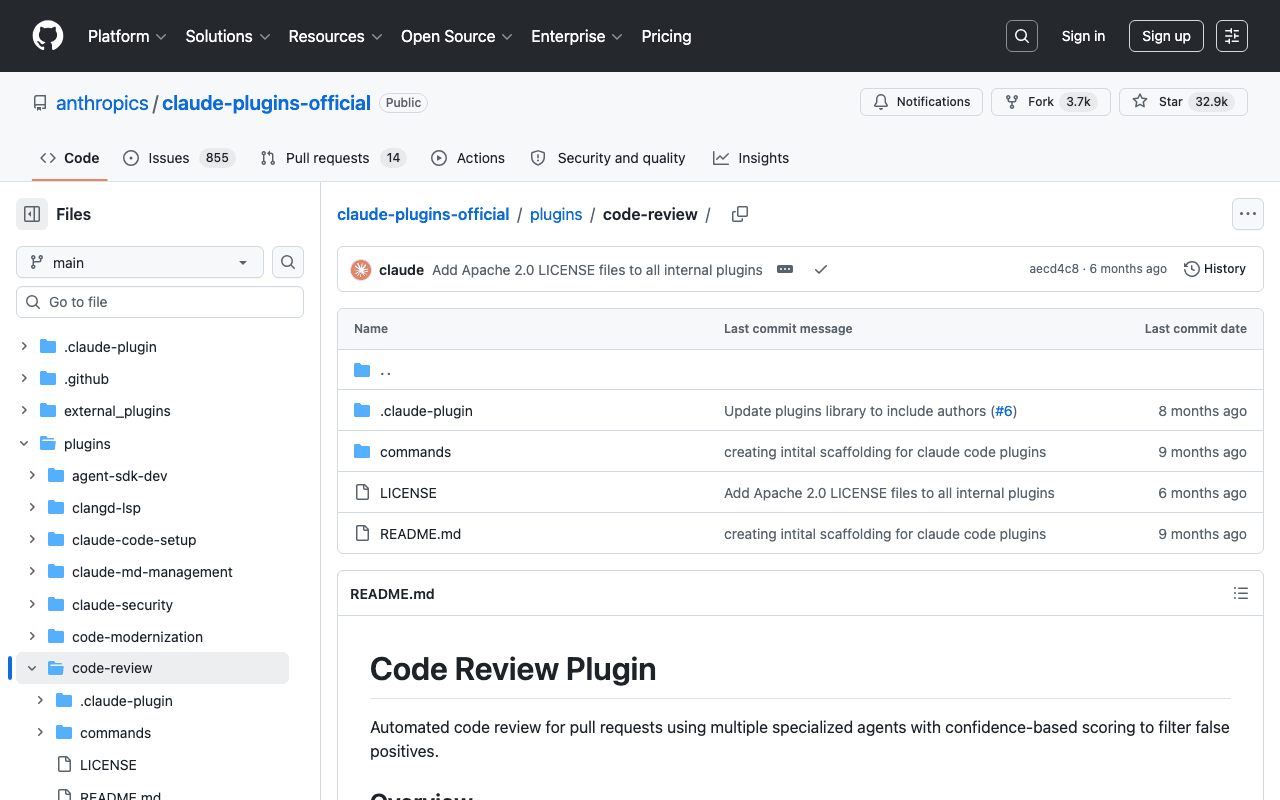The image size is (1280, 800).
Task: Collapse the code-review folder chevron
Action: point(32,668)
